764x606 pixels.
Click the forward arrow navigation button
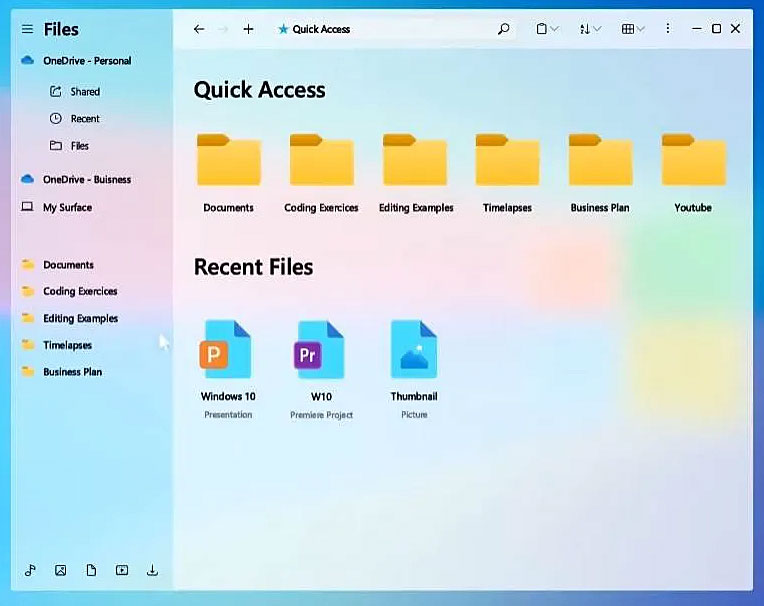click(223, 29)
